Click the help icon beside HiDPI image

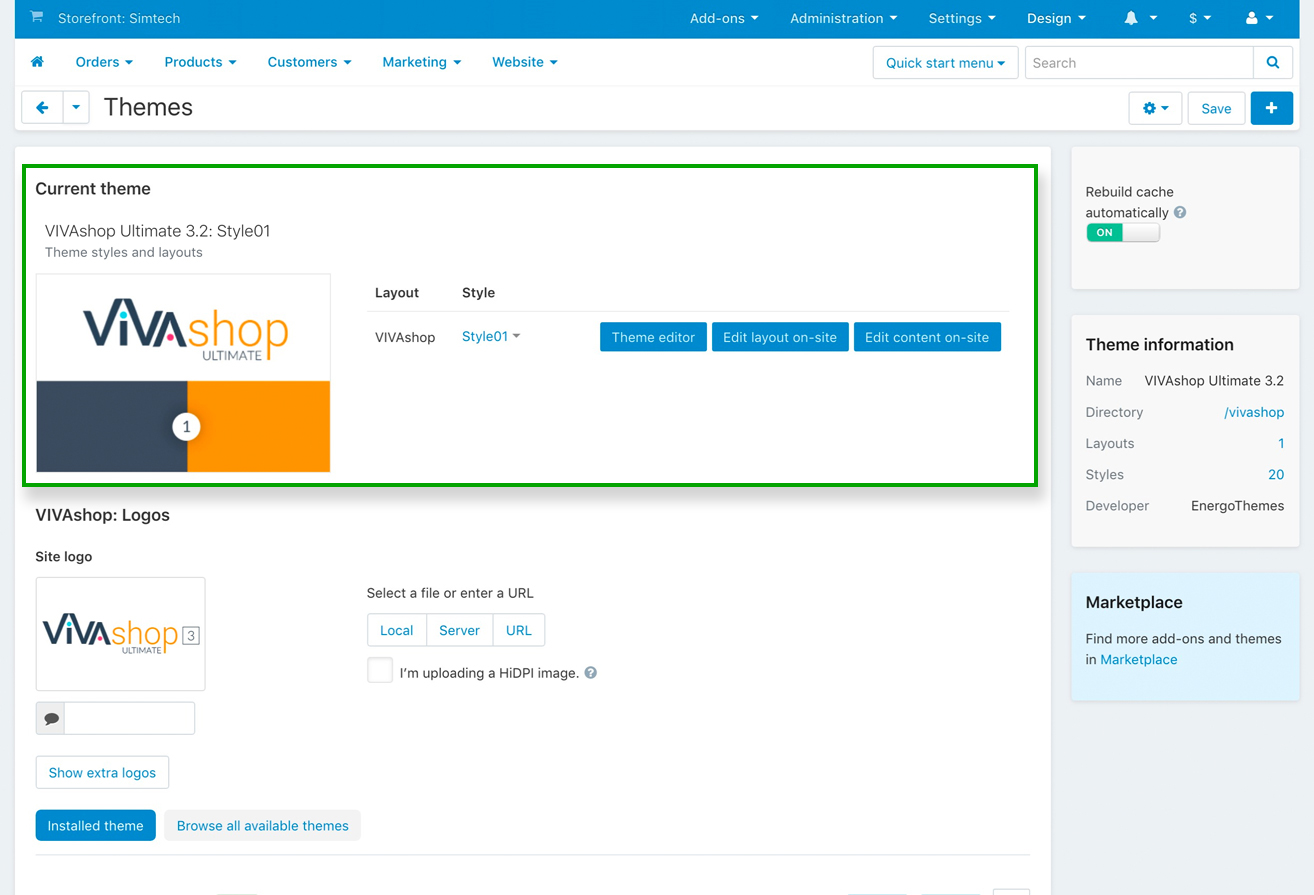[591, 673]
